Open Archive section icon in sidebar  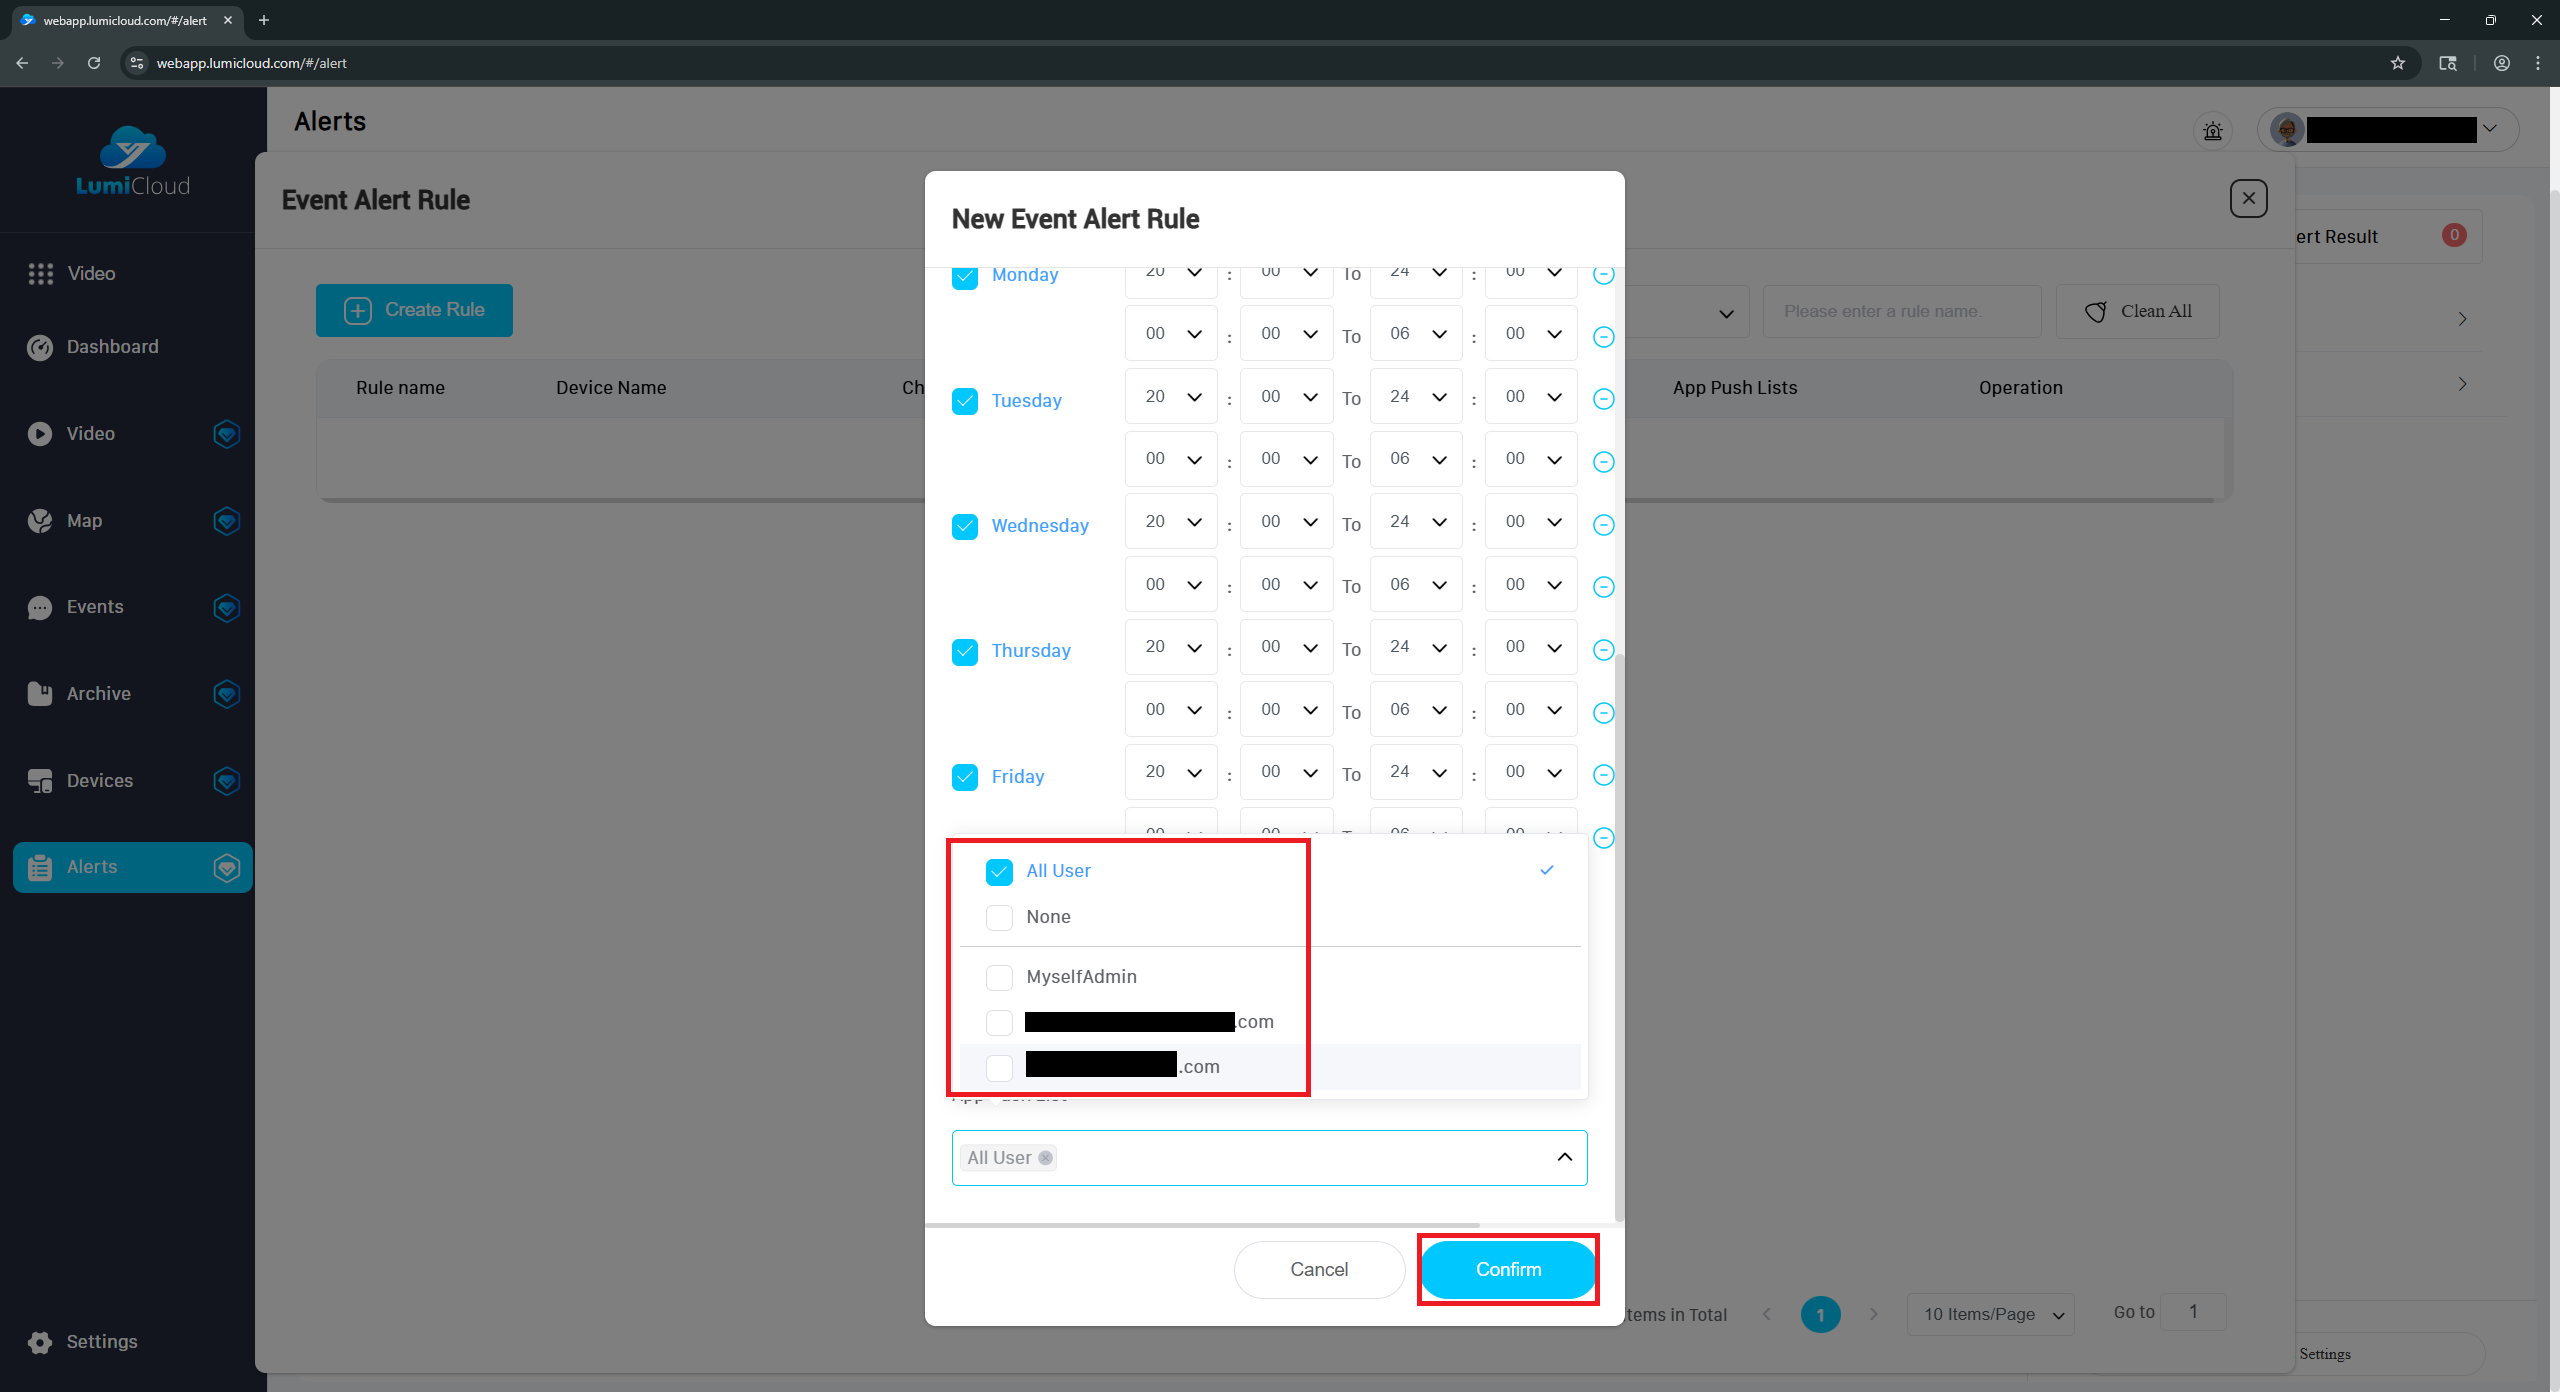pyautogui.click(x=40, y=694)
